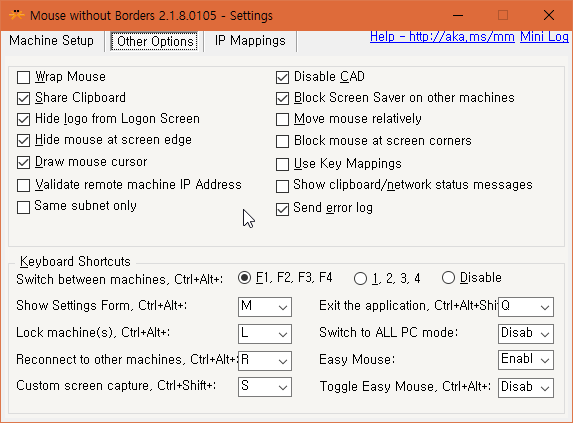This screenshot has width=573, height=423.
Task: Select the Other Options tab
Action: [x=155, y=41]
